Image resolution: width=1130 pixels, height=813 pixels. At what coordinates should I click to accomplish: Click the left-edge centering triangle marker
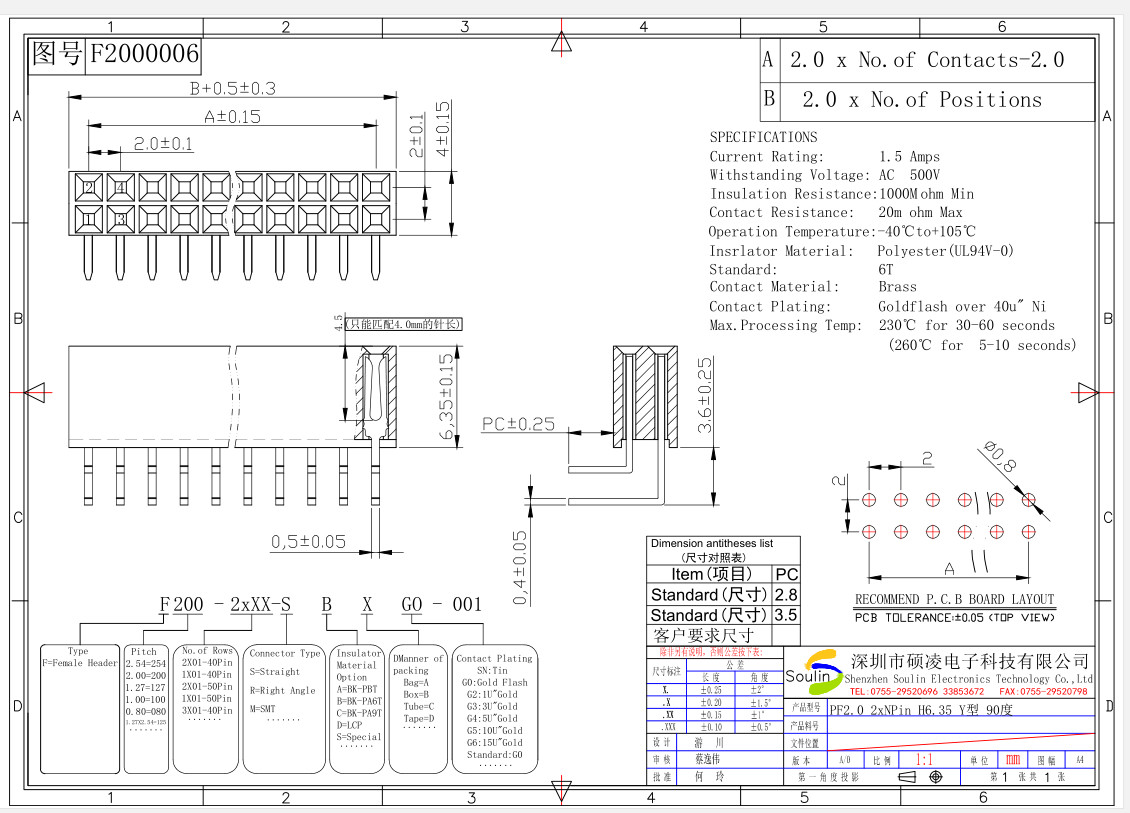(35, 391)
